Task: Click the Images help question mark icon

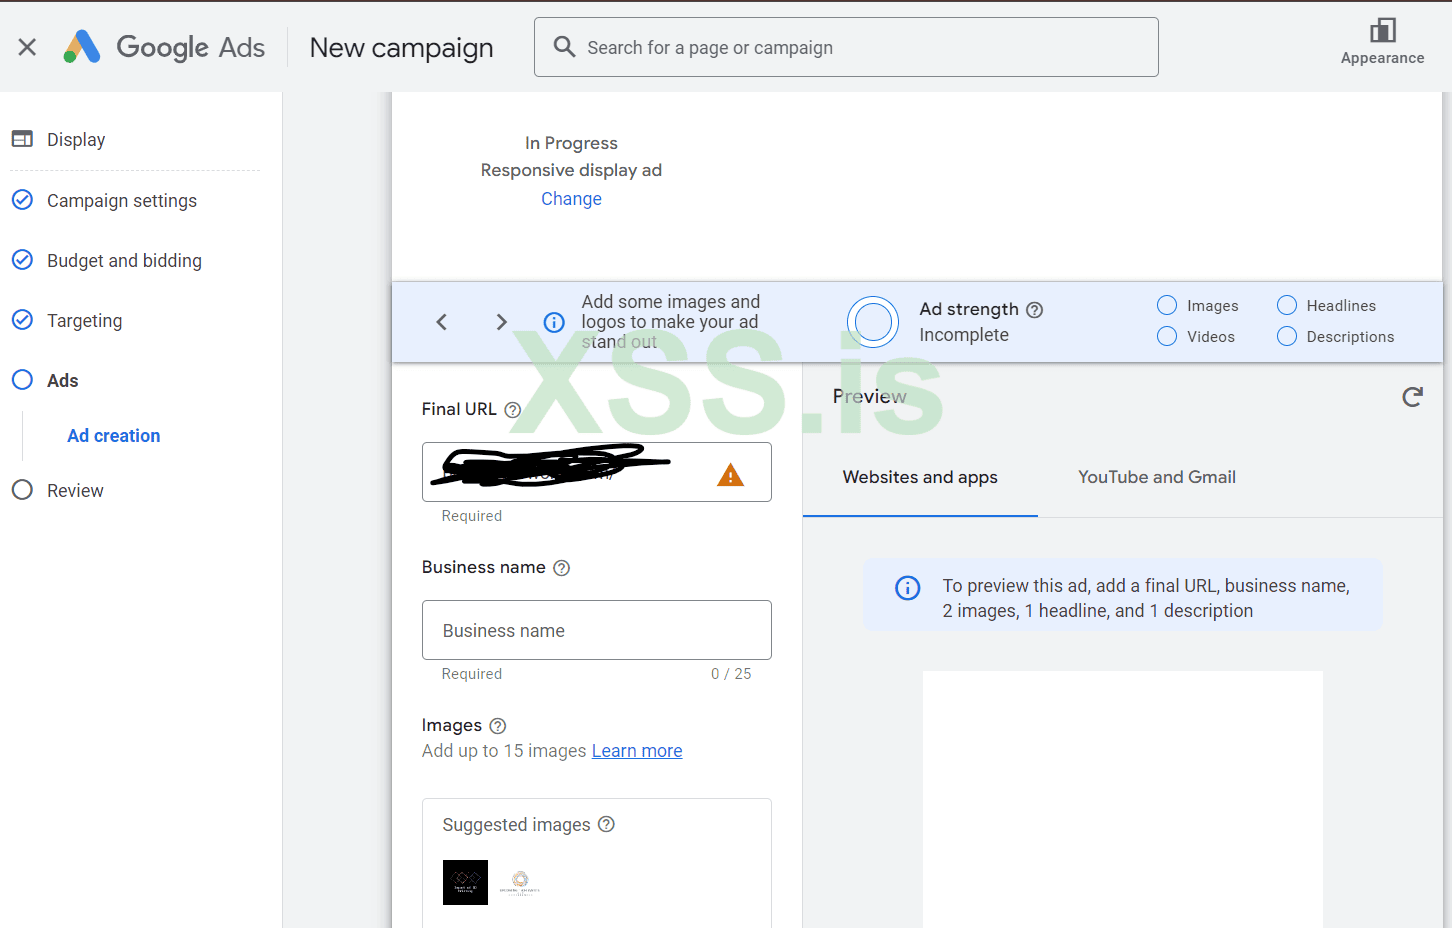Action: coord(498,726)
